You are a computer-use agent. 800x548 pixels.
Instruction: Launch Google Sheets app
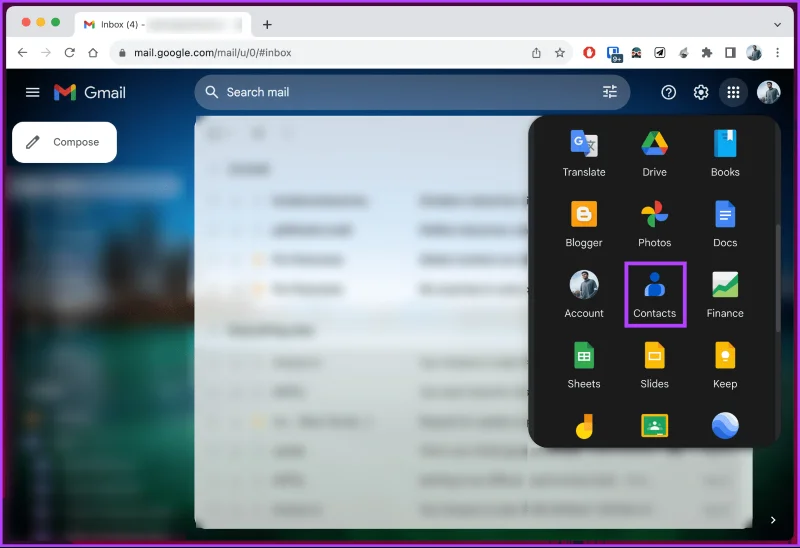[x=584, y=365]
